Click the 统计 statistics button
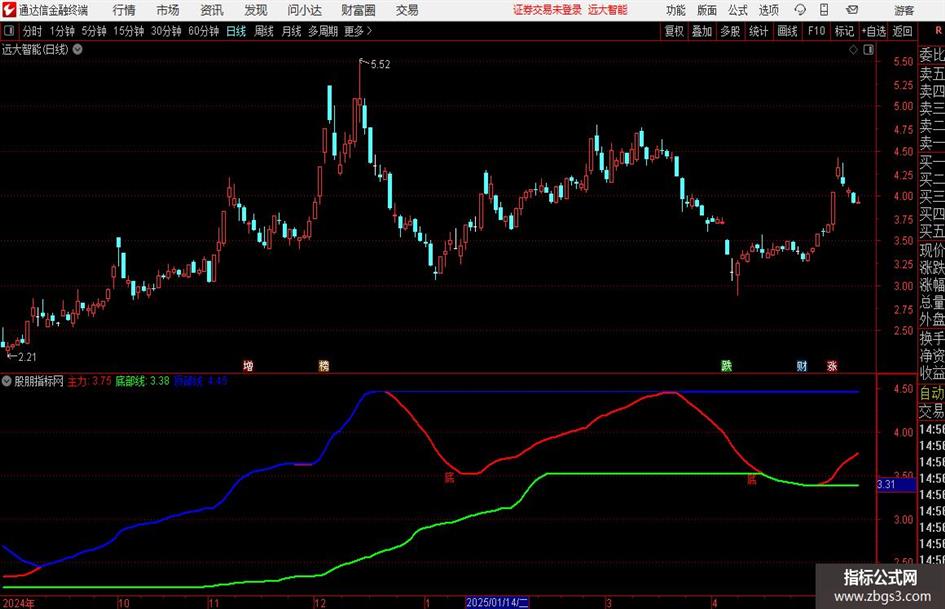The width and height of the screenshot is (945, 609). (759, 31)
